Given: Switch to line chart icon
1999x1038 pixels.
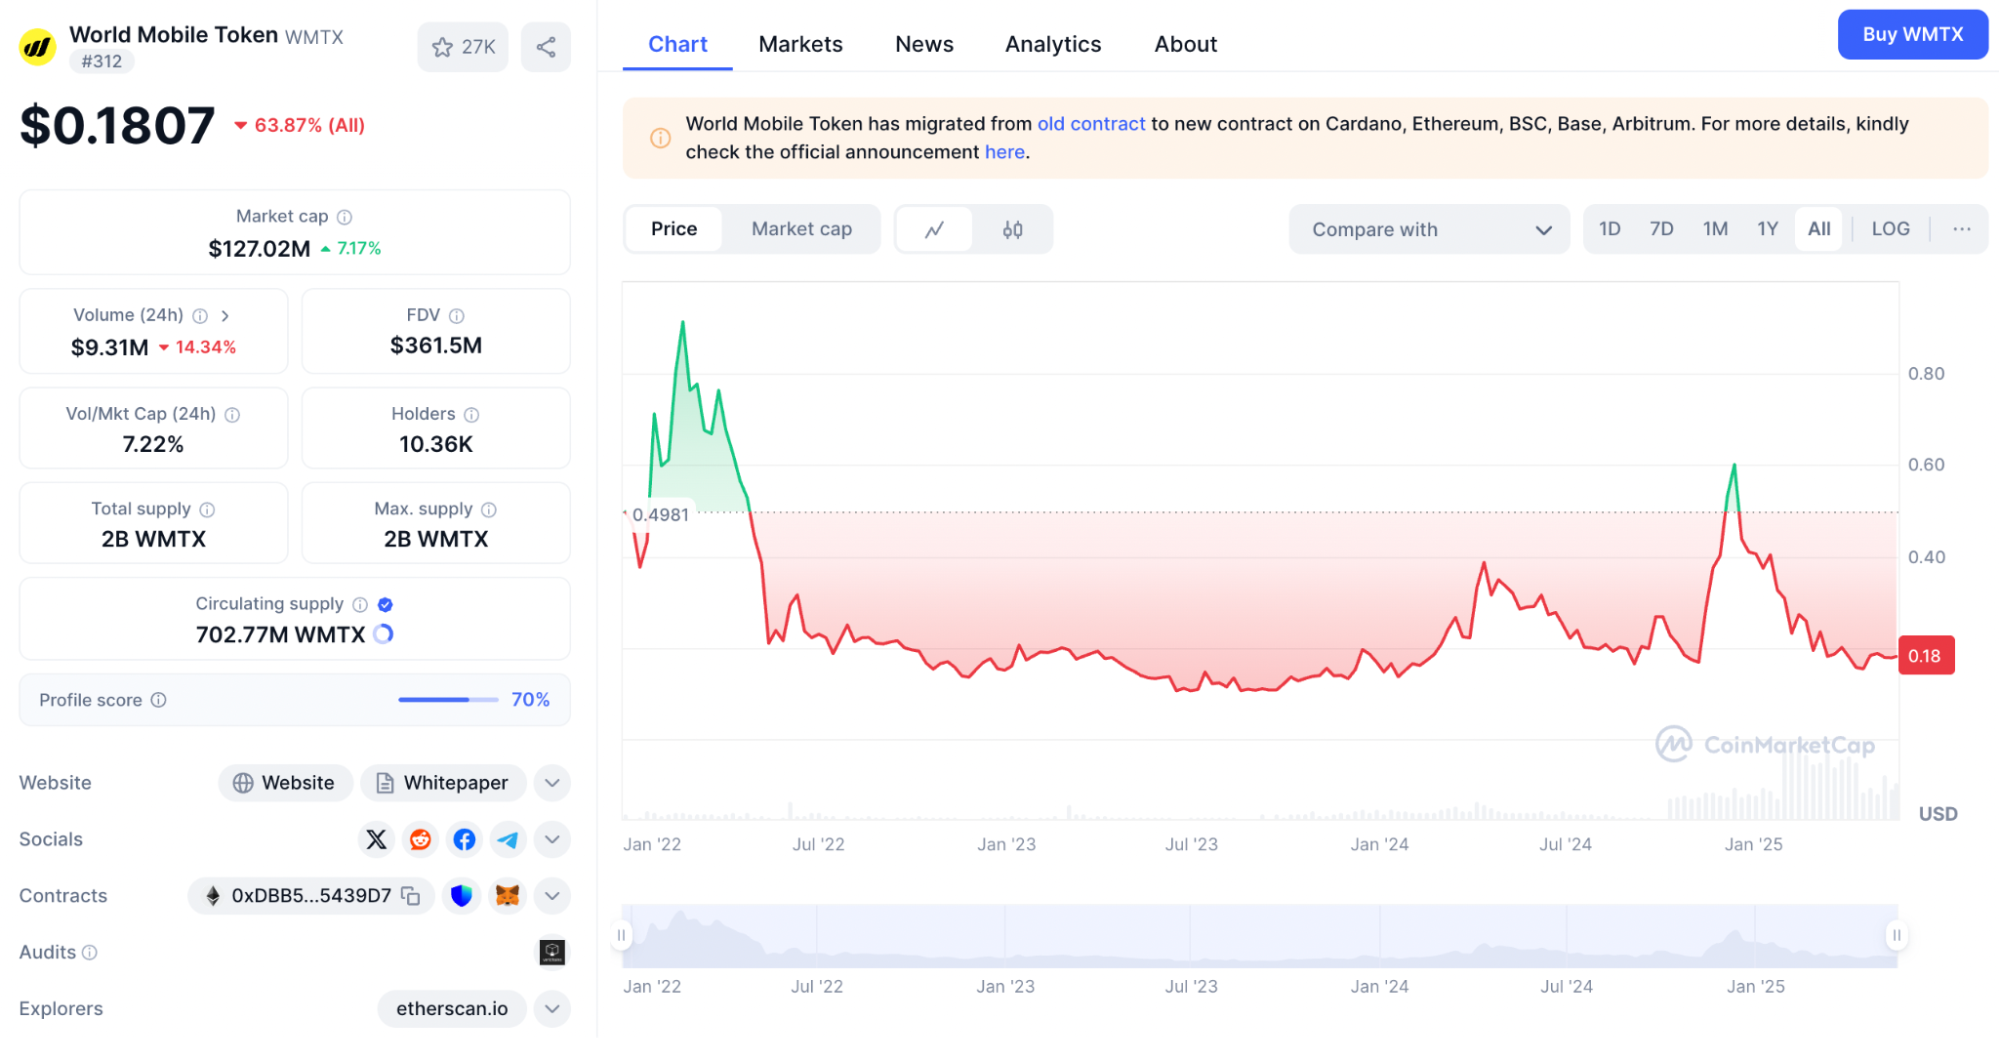Looking at the screenshot, I should click(935, 230).
